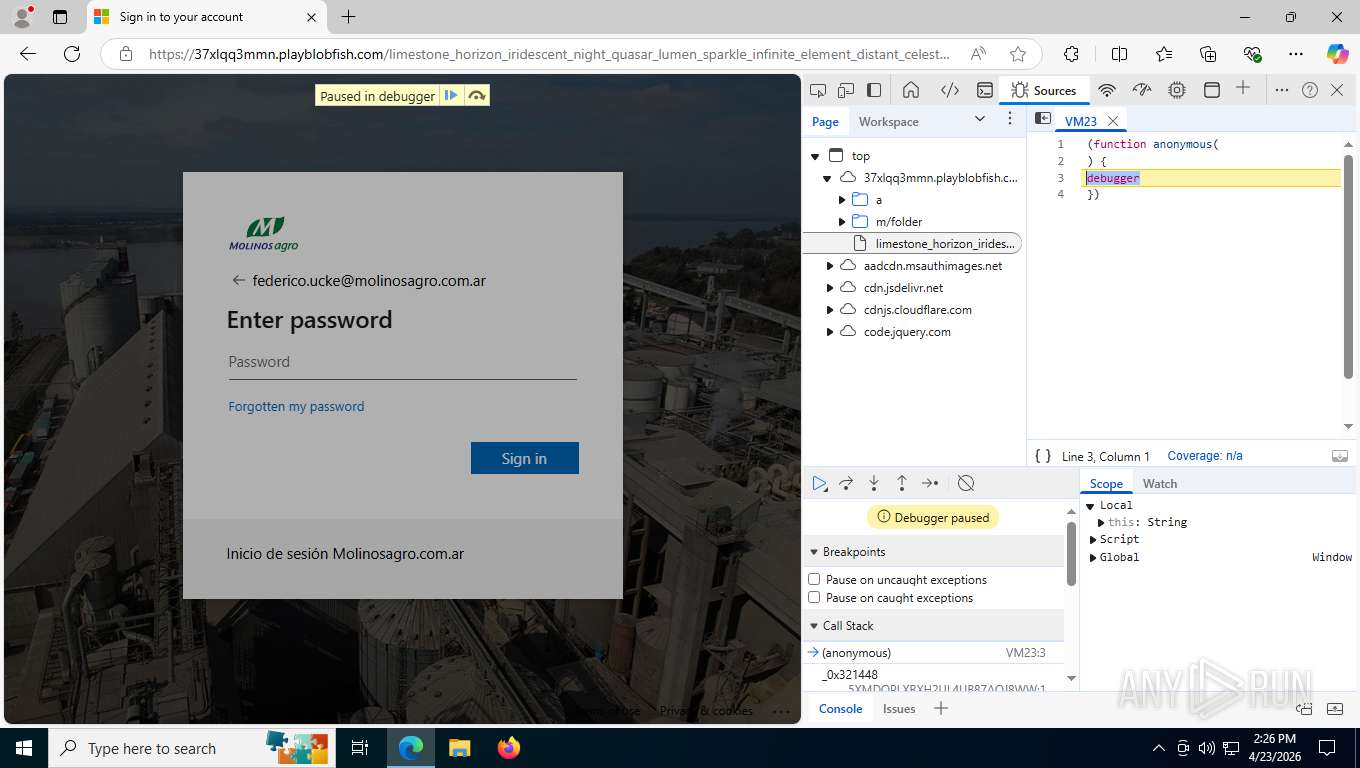Step over from the page overlay button

(x=477, y=96)
